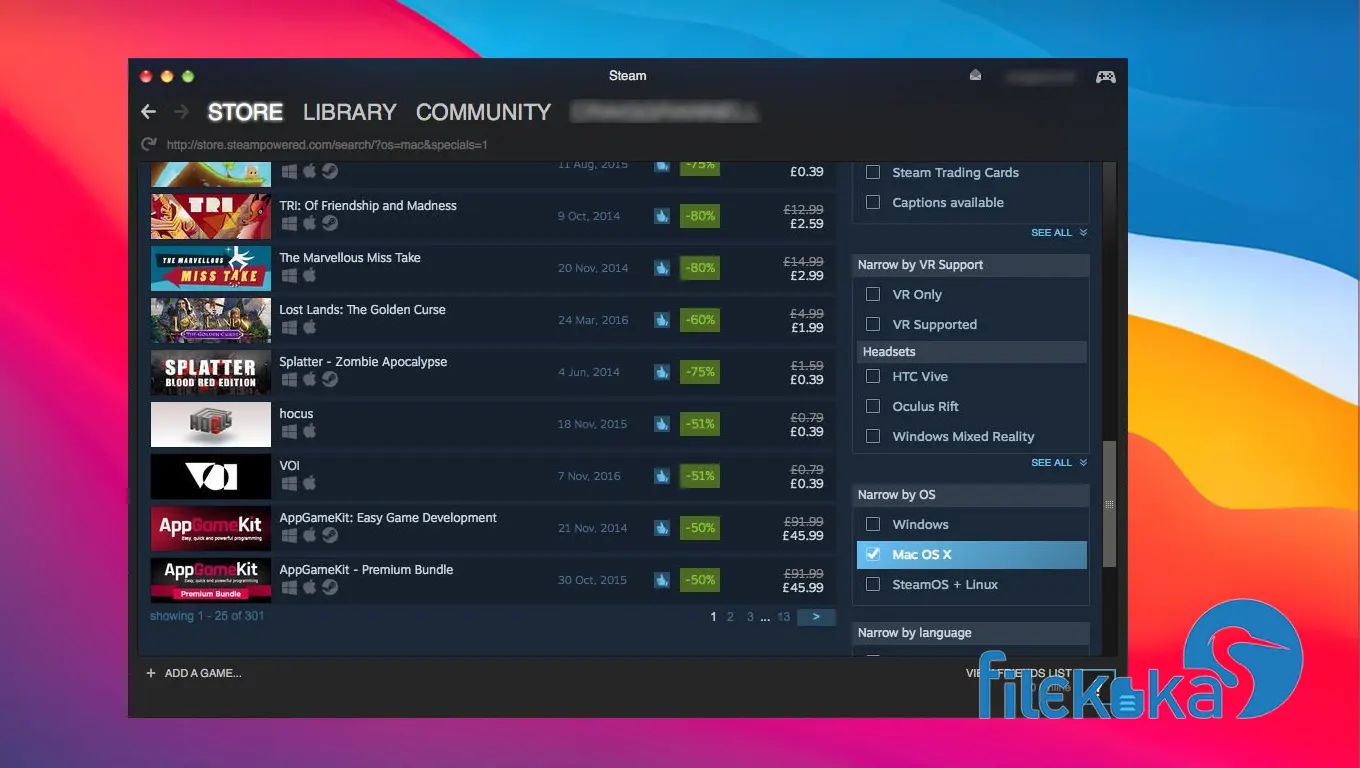Open the COMMUNITY tab

click(483, 112)
